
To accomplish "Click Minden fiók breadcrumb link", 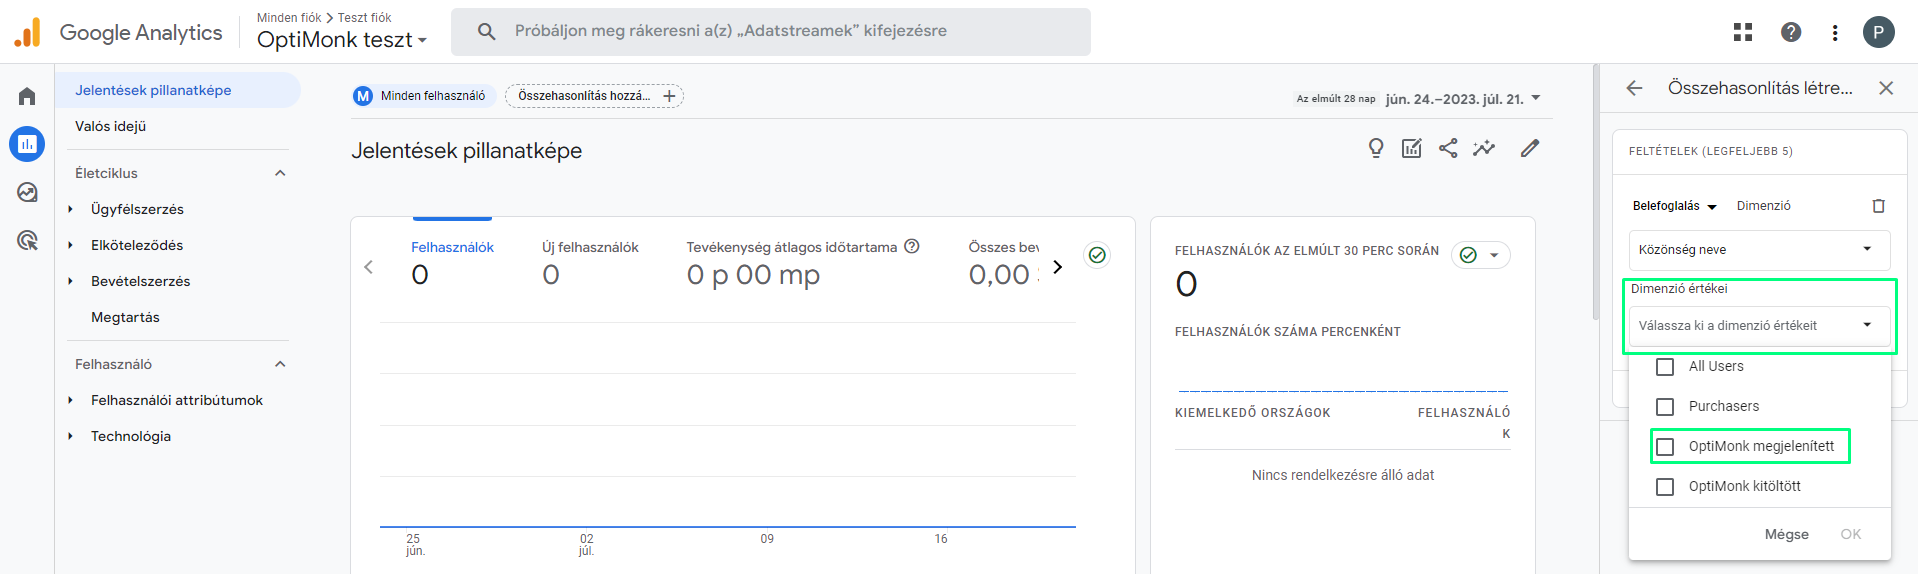I will point(289,18).
